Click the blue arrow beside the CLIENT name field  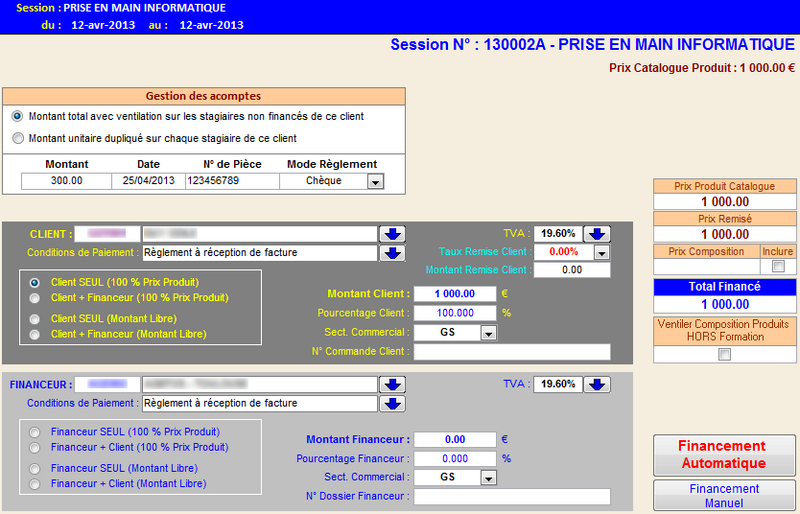[392, 233]
